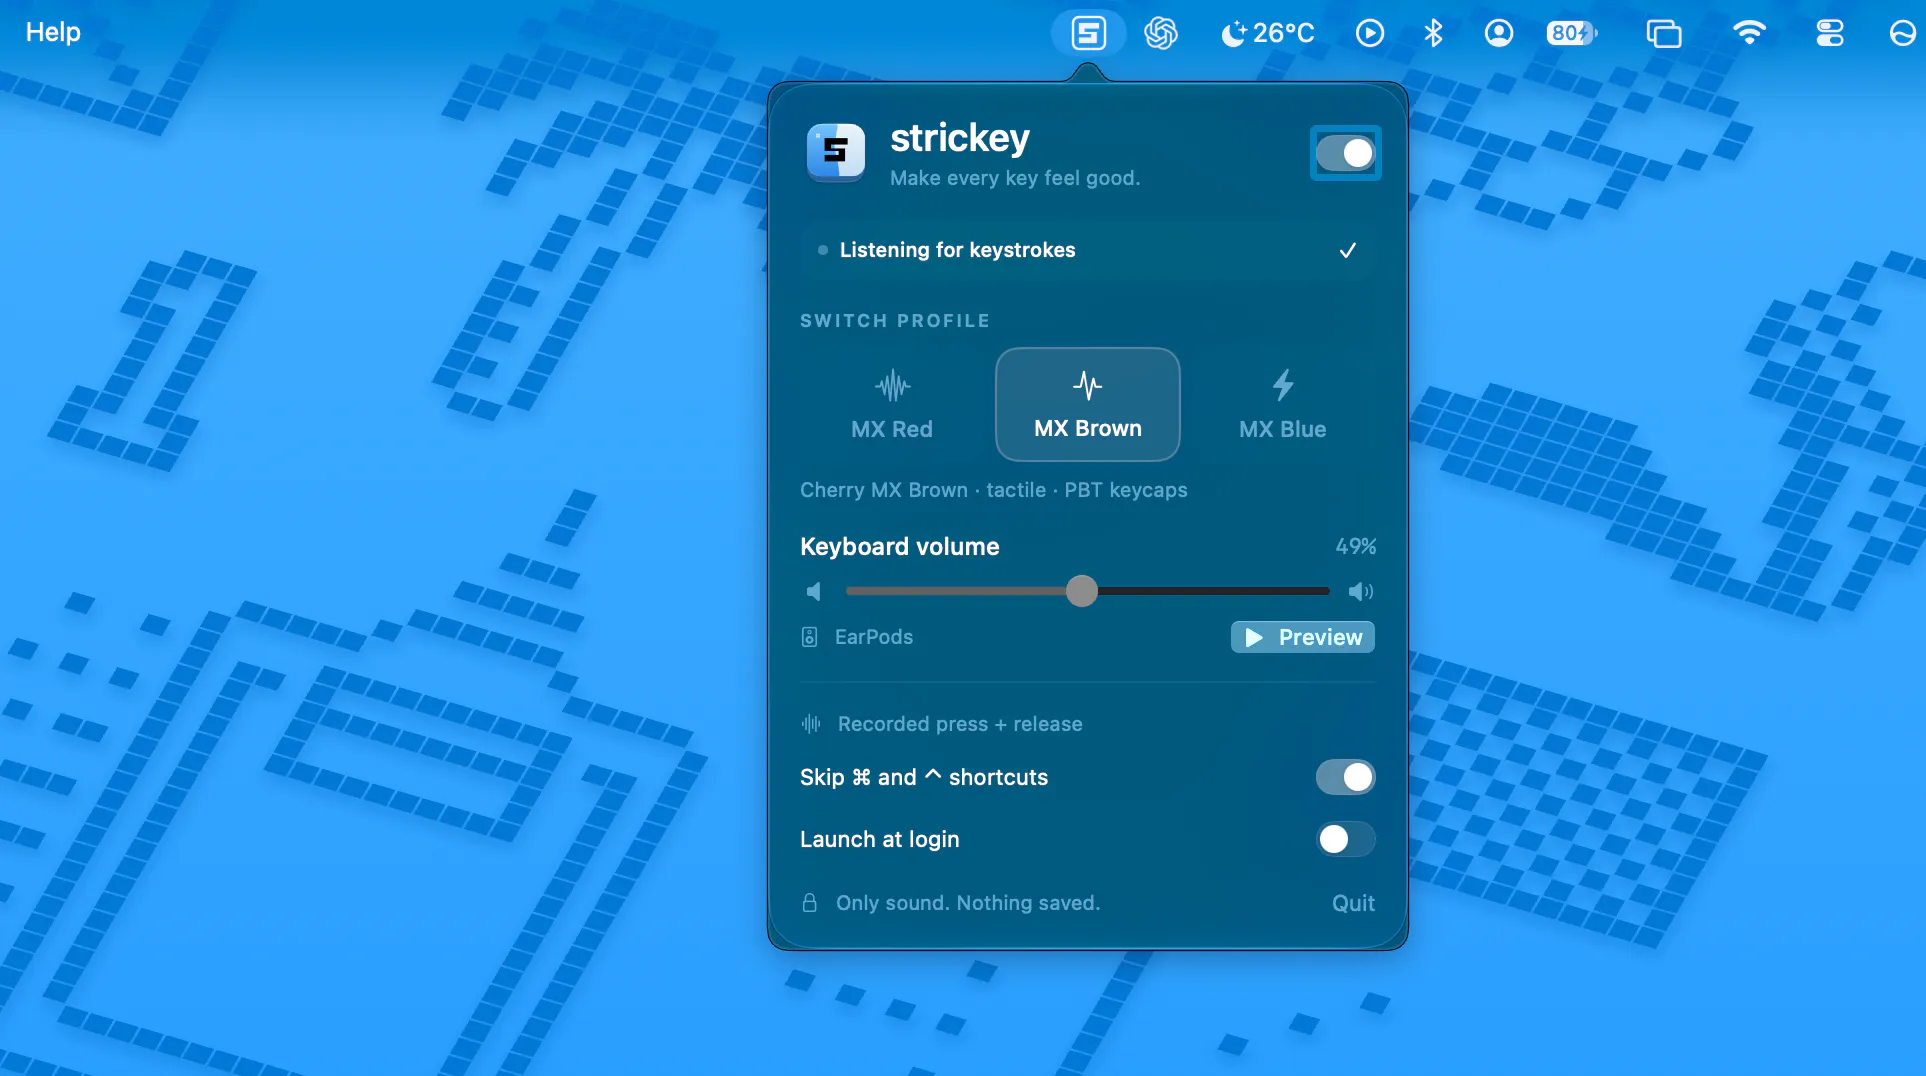This screenshot has width=1926, height=1076.
Task: Click the strickey app logo in popover
Action: [x=836, y=152]
